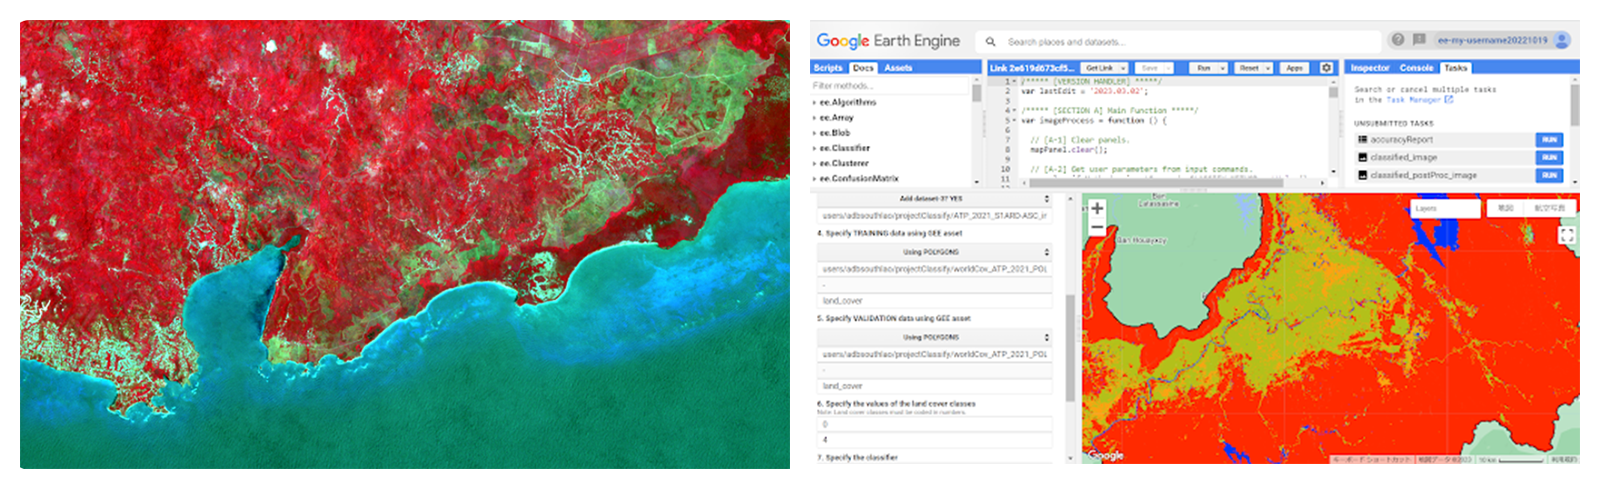This screenshot has height=488, width=1600.
Task: Click the map zoom out minus button
Action: pos(1097,228)
